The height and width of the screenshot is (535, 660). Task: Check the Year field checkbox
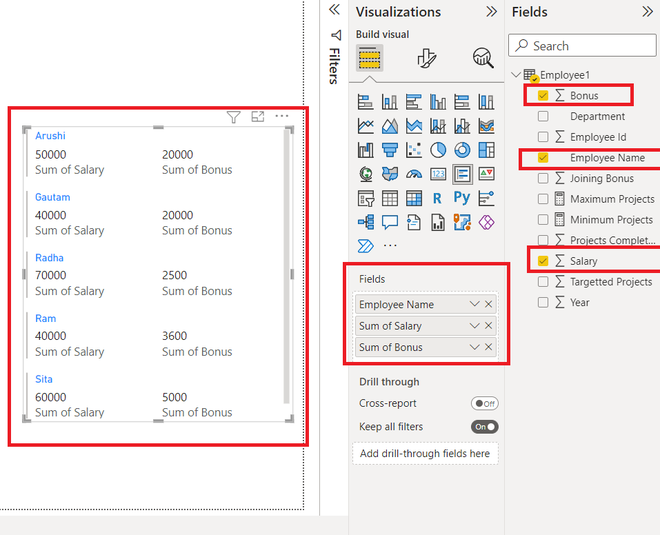pyautogui.click(x=543, y=302)
